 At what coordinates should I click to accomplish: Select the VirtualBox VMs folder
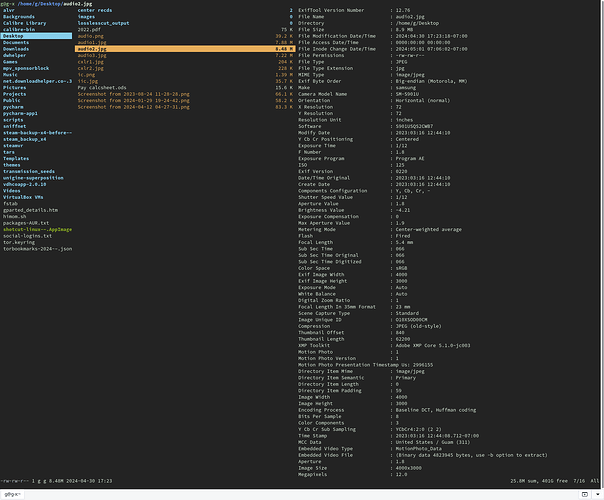(x=23, y=197)
